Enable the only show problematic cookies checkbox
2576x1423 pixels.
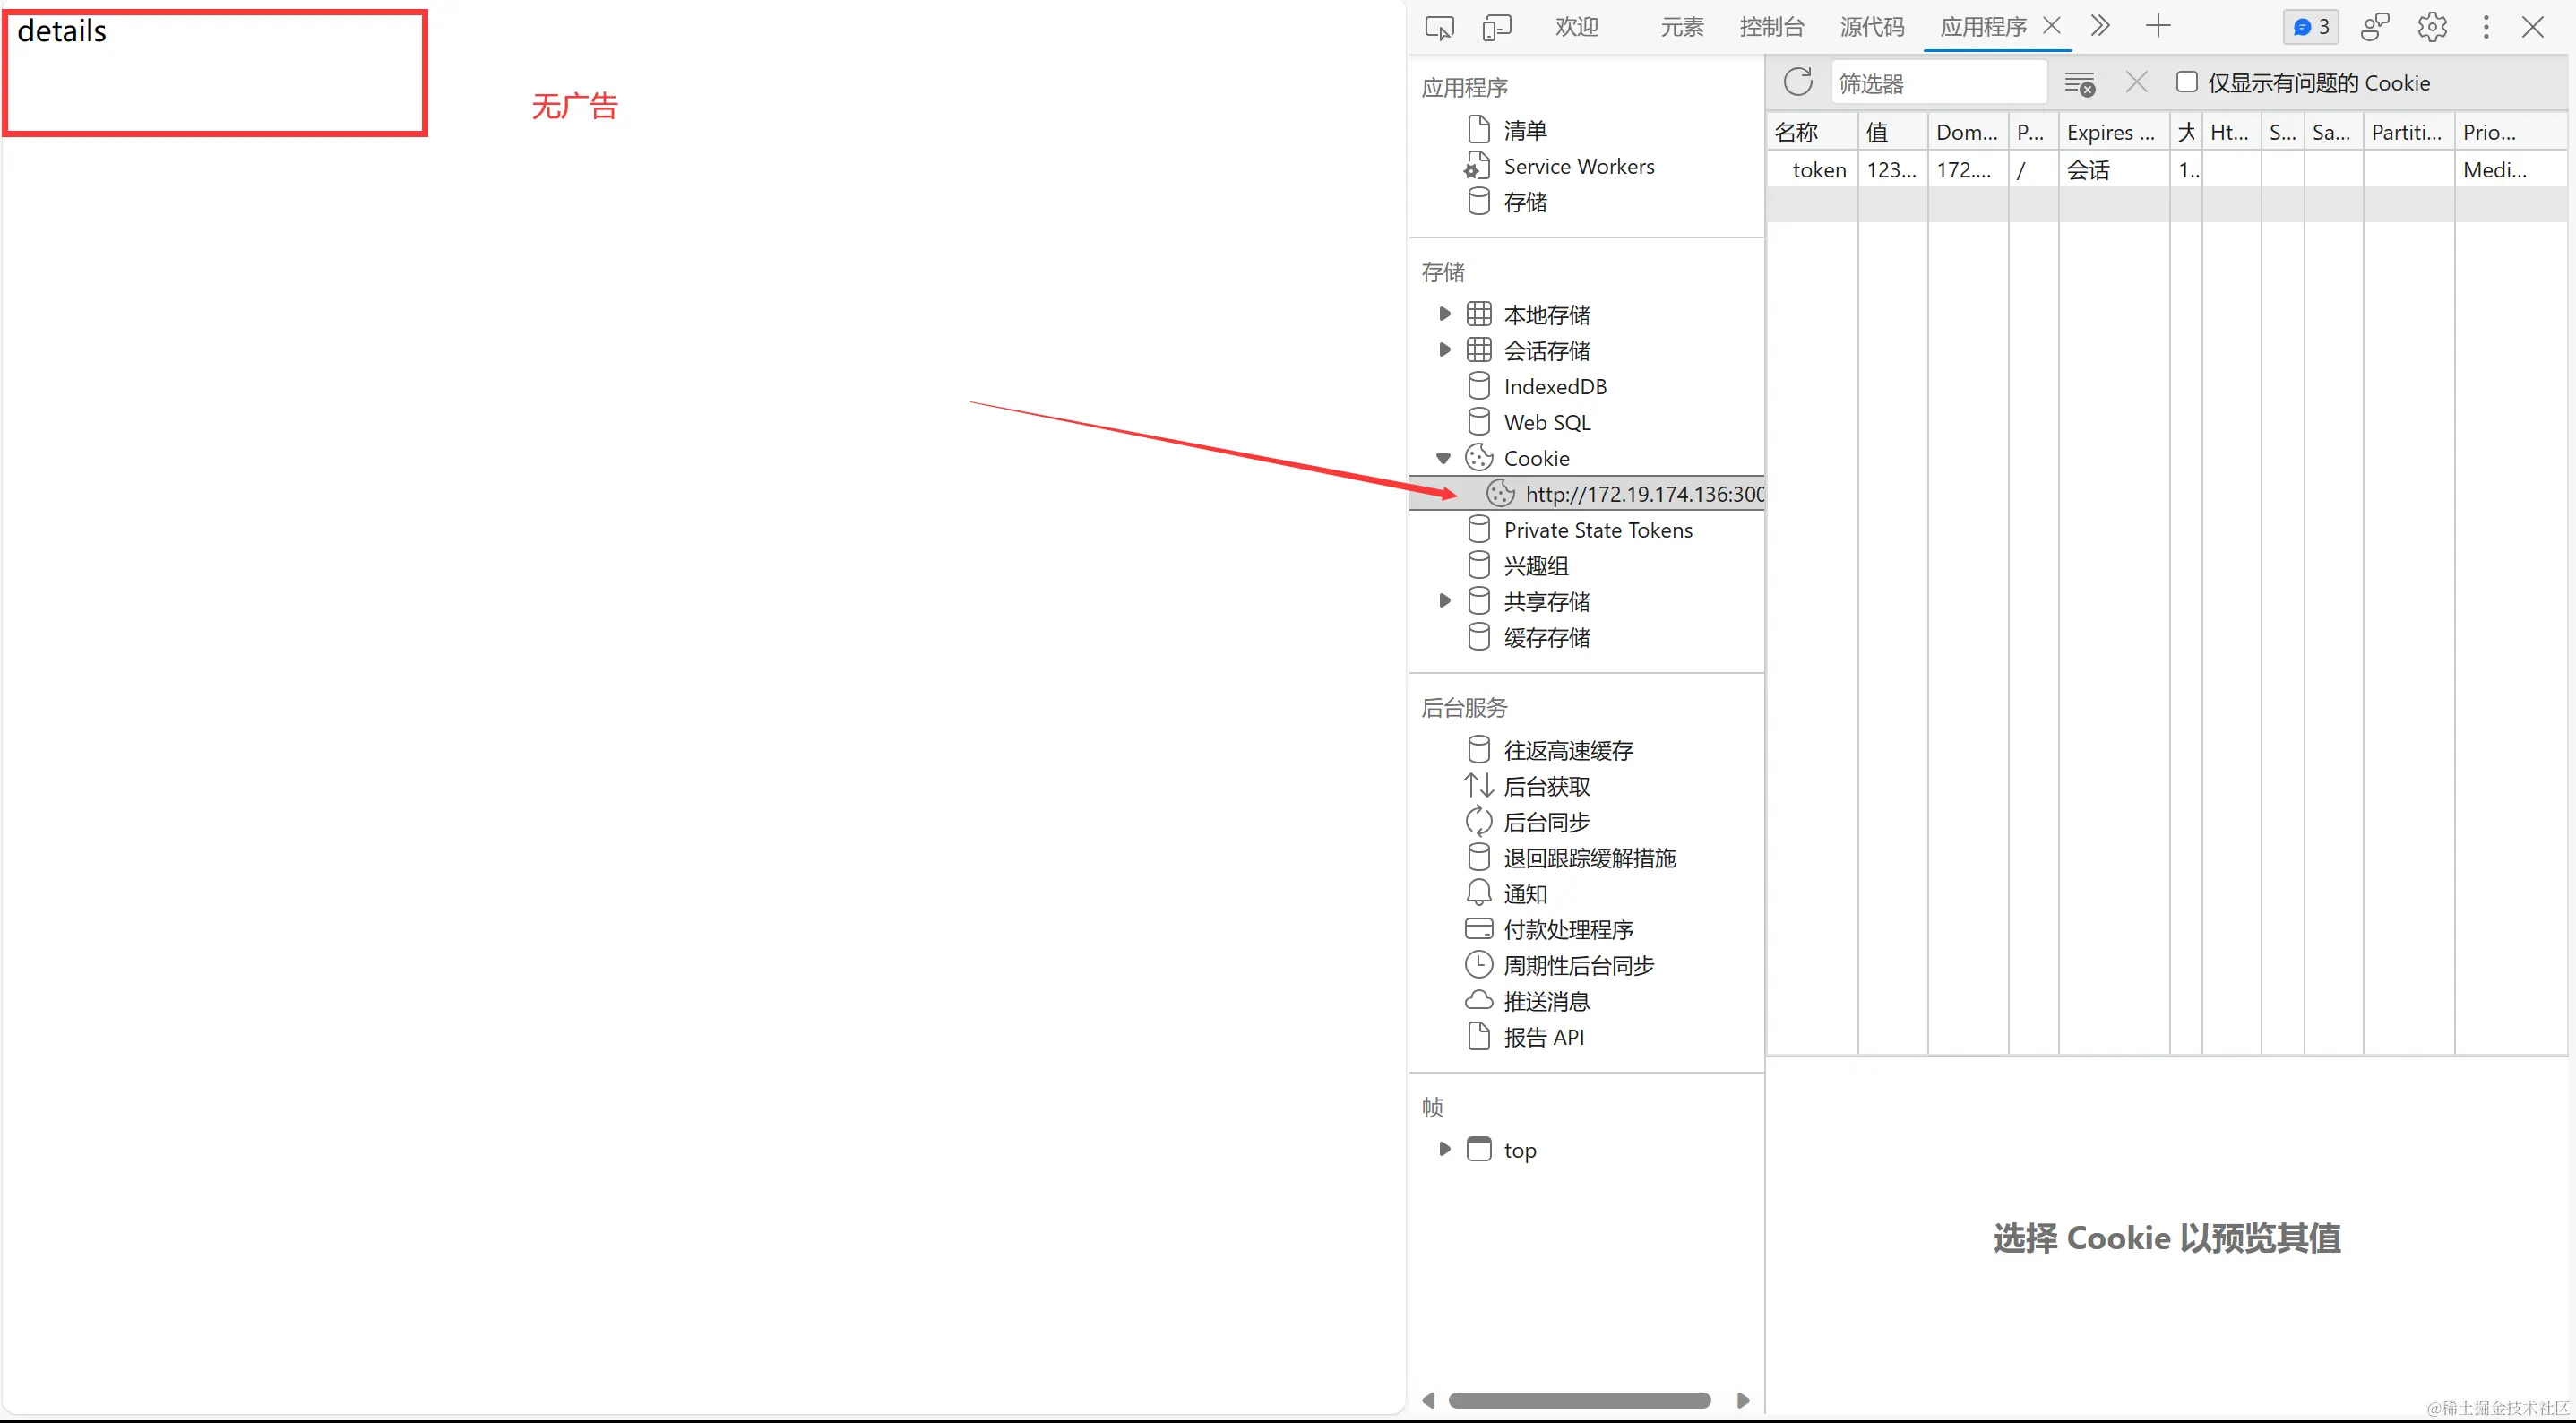(2187, 82)
